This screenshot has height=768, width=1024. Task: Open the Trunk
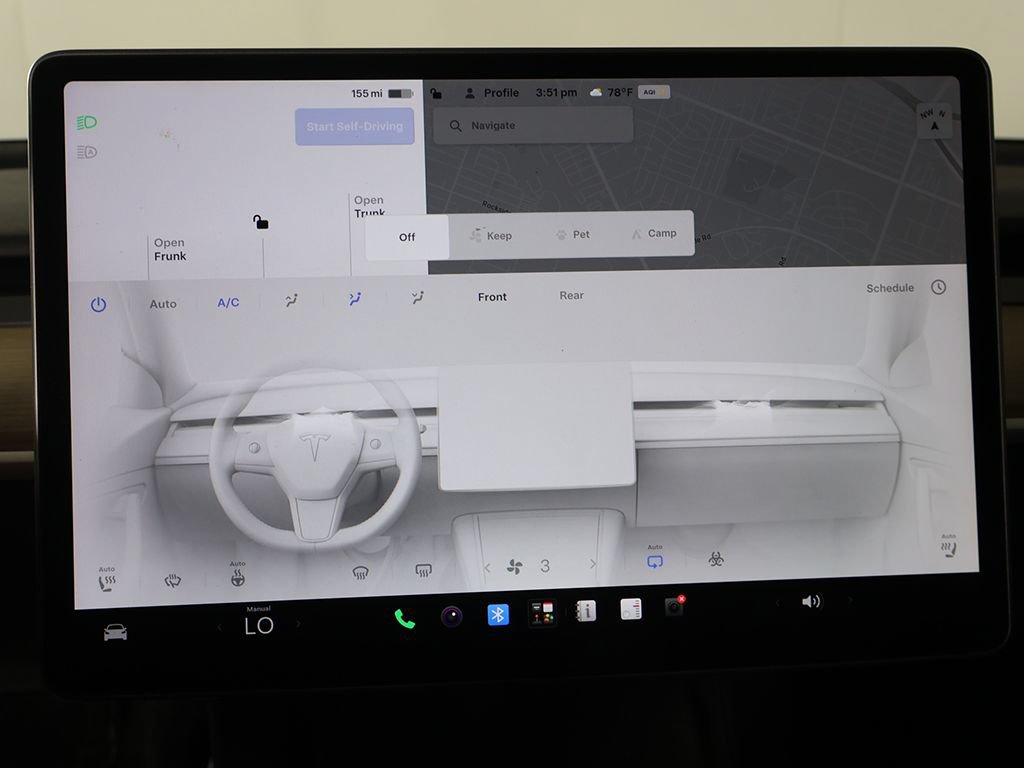point(370,206)
